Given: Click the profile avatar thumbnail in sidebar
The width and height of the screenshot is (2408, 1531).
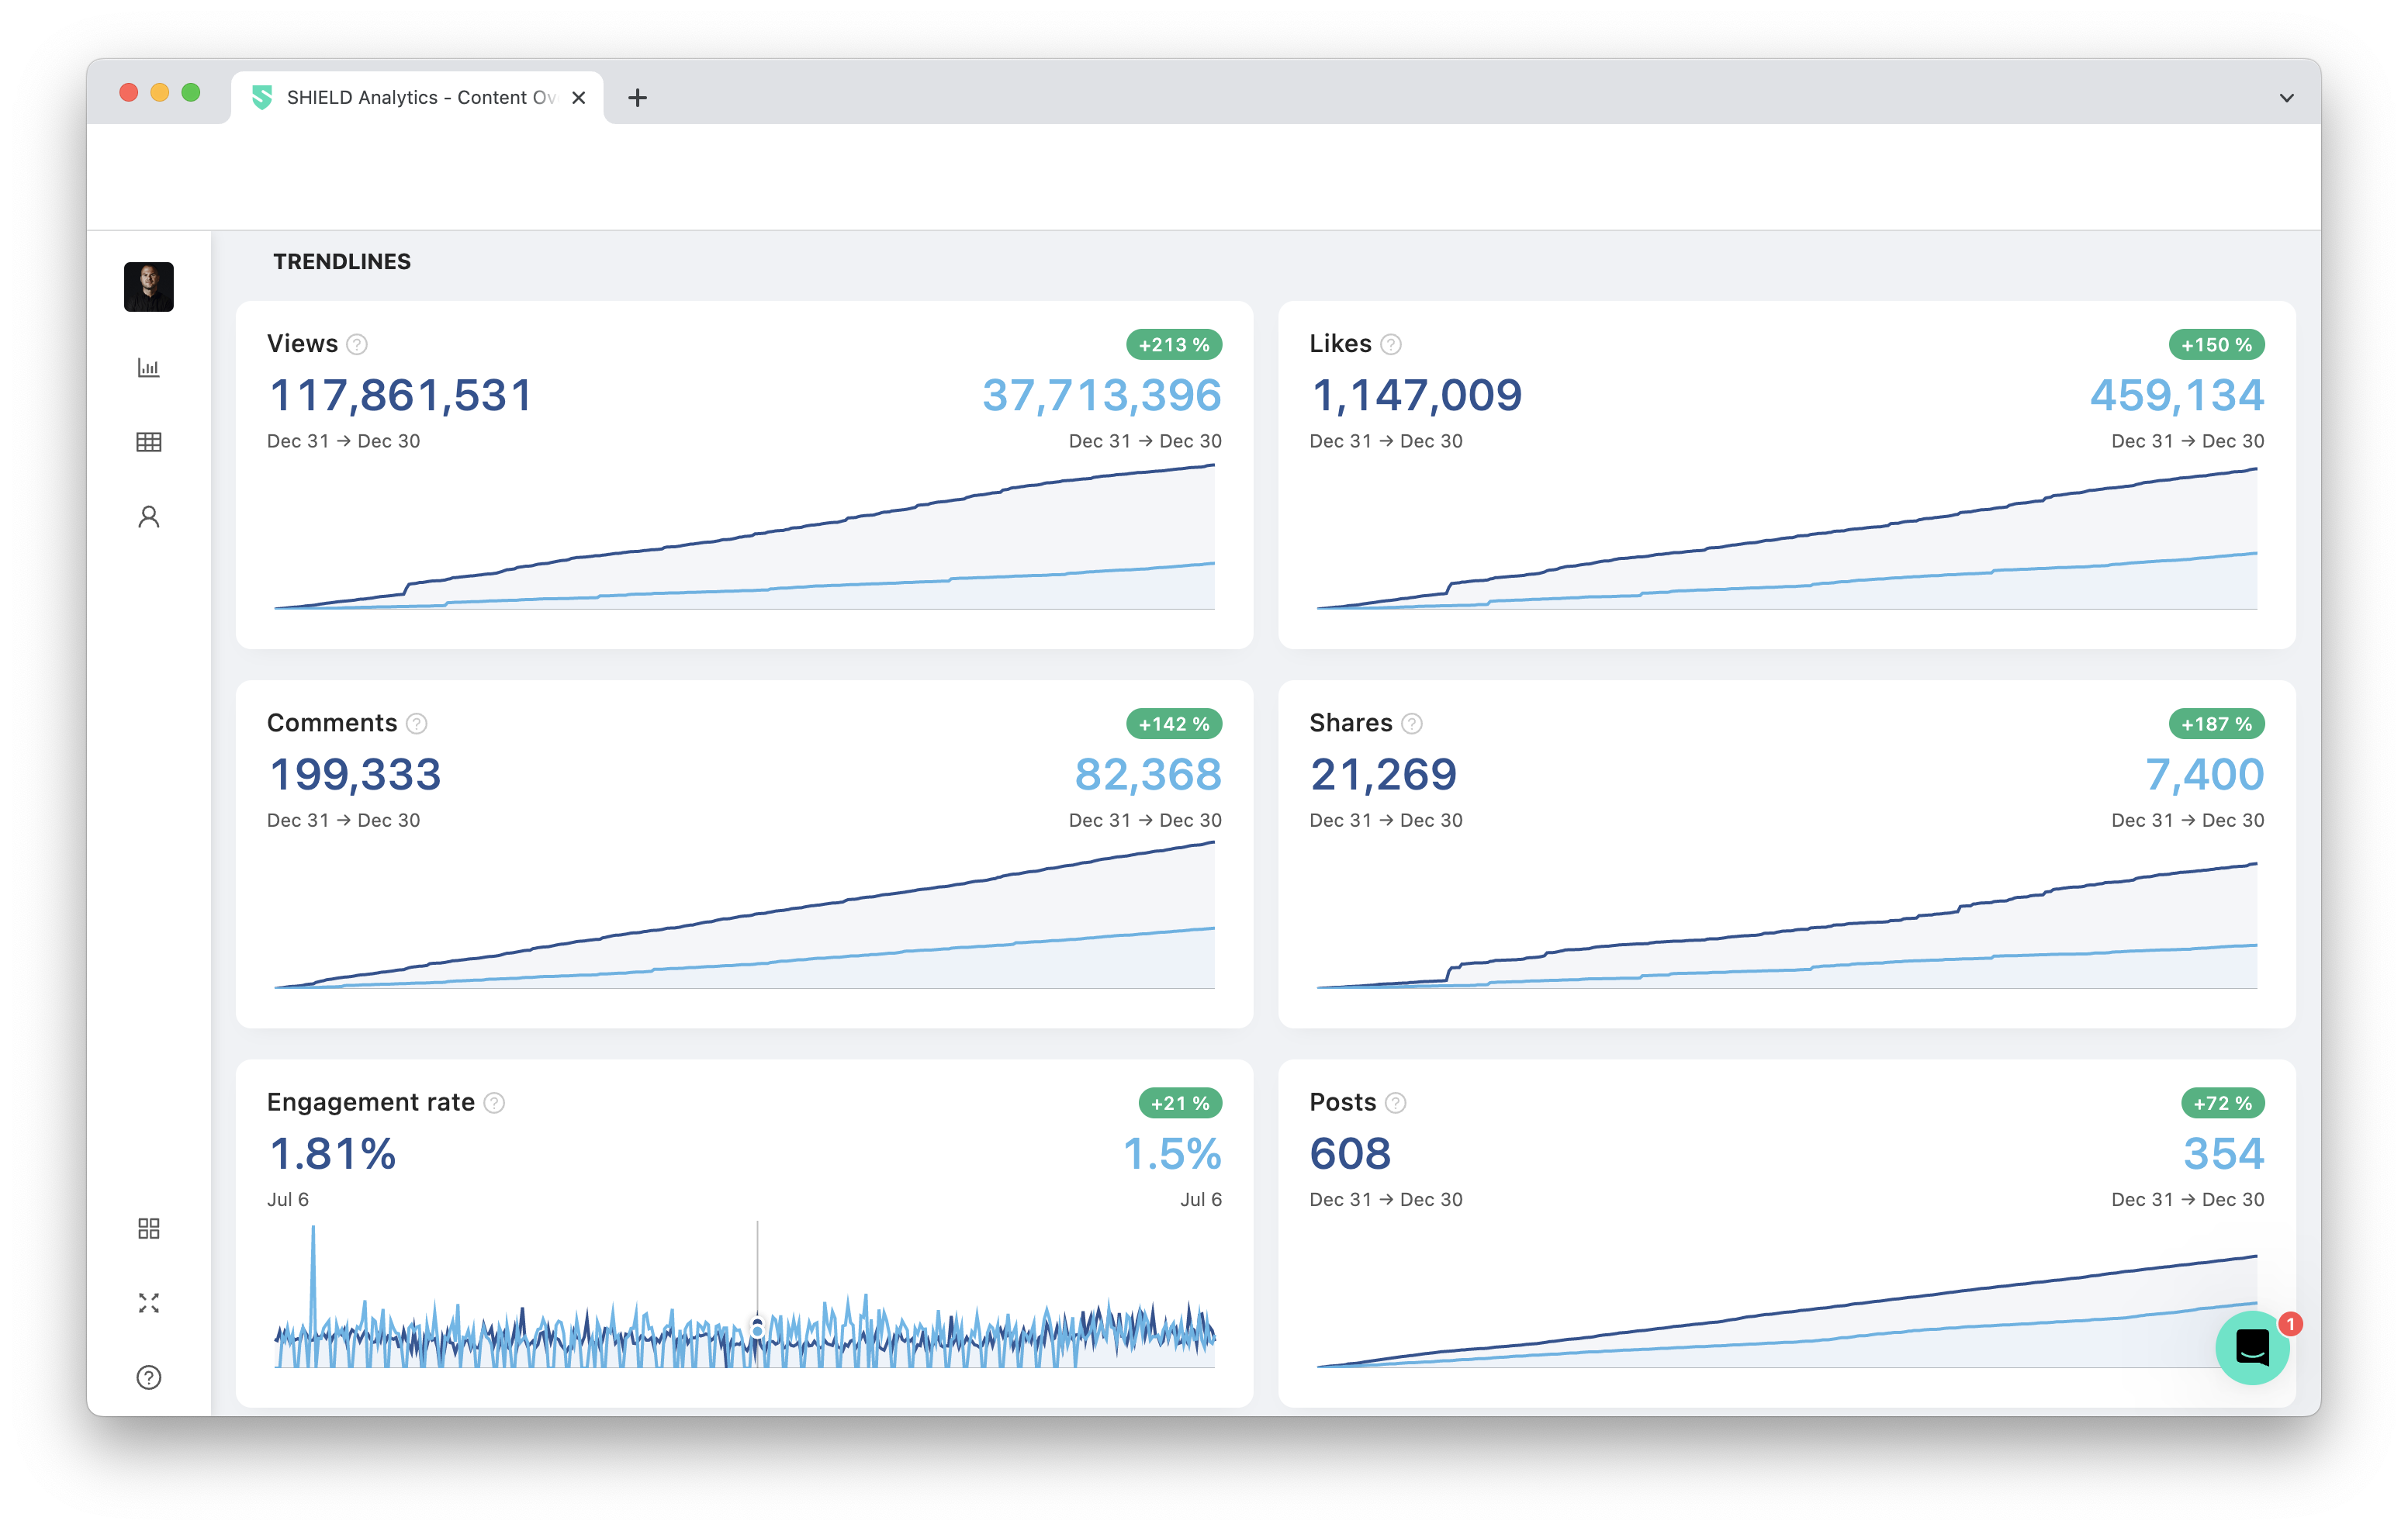Looking at the screenshot, I should [148, 287].
